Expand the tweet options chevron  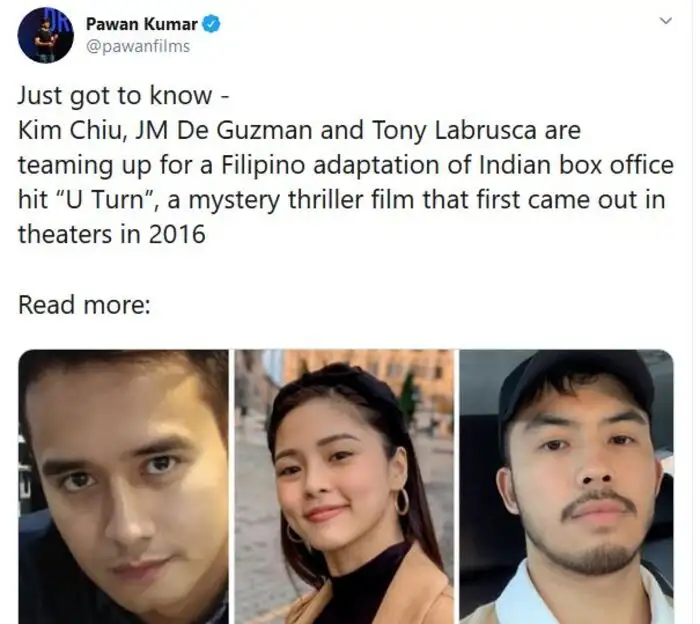pyautogui.click(x=666, y=21)
